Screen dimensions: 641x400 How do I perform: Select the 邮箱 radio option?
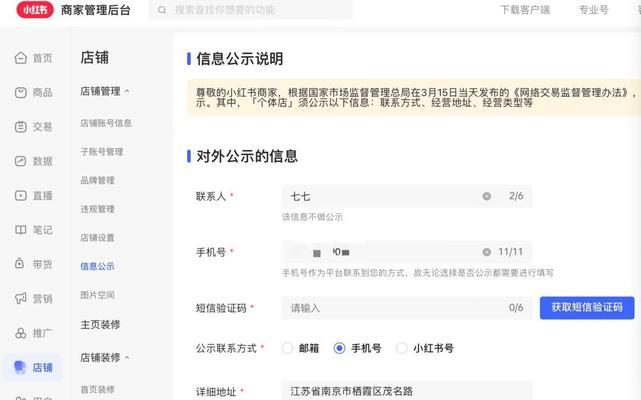(x=287, y=348)
